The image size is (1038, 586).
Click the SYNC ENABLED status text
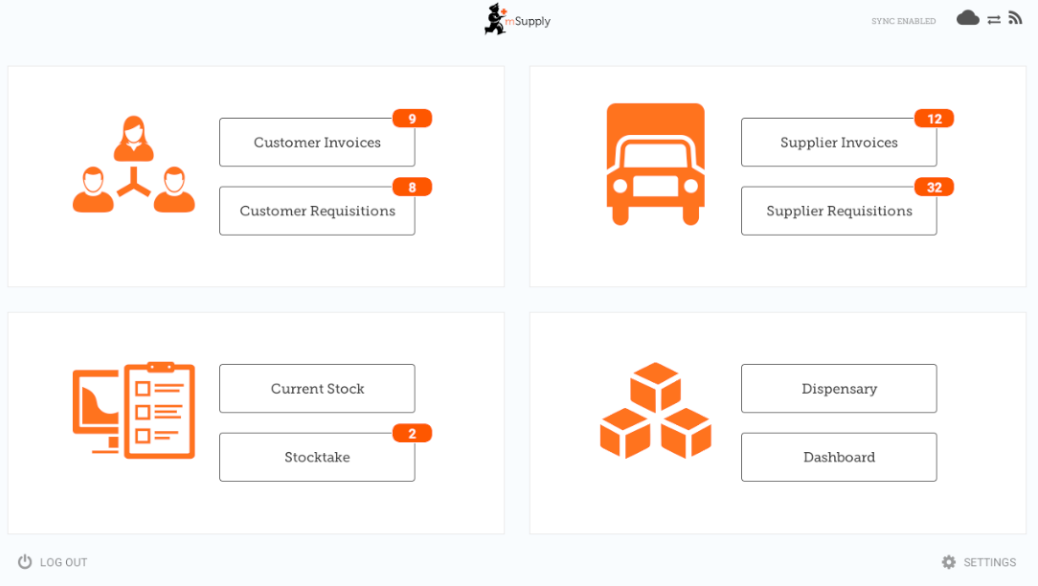coord(903,21)
